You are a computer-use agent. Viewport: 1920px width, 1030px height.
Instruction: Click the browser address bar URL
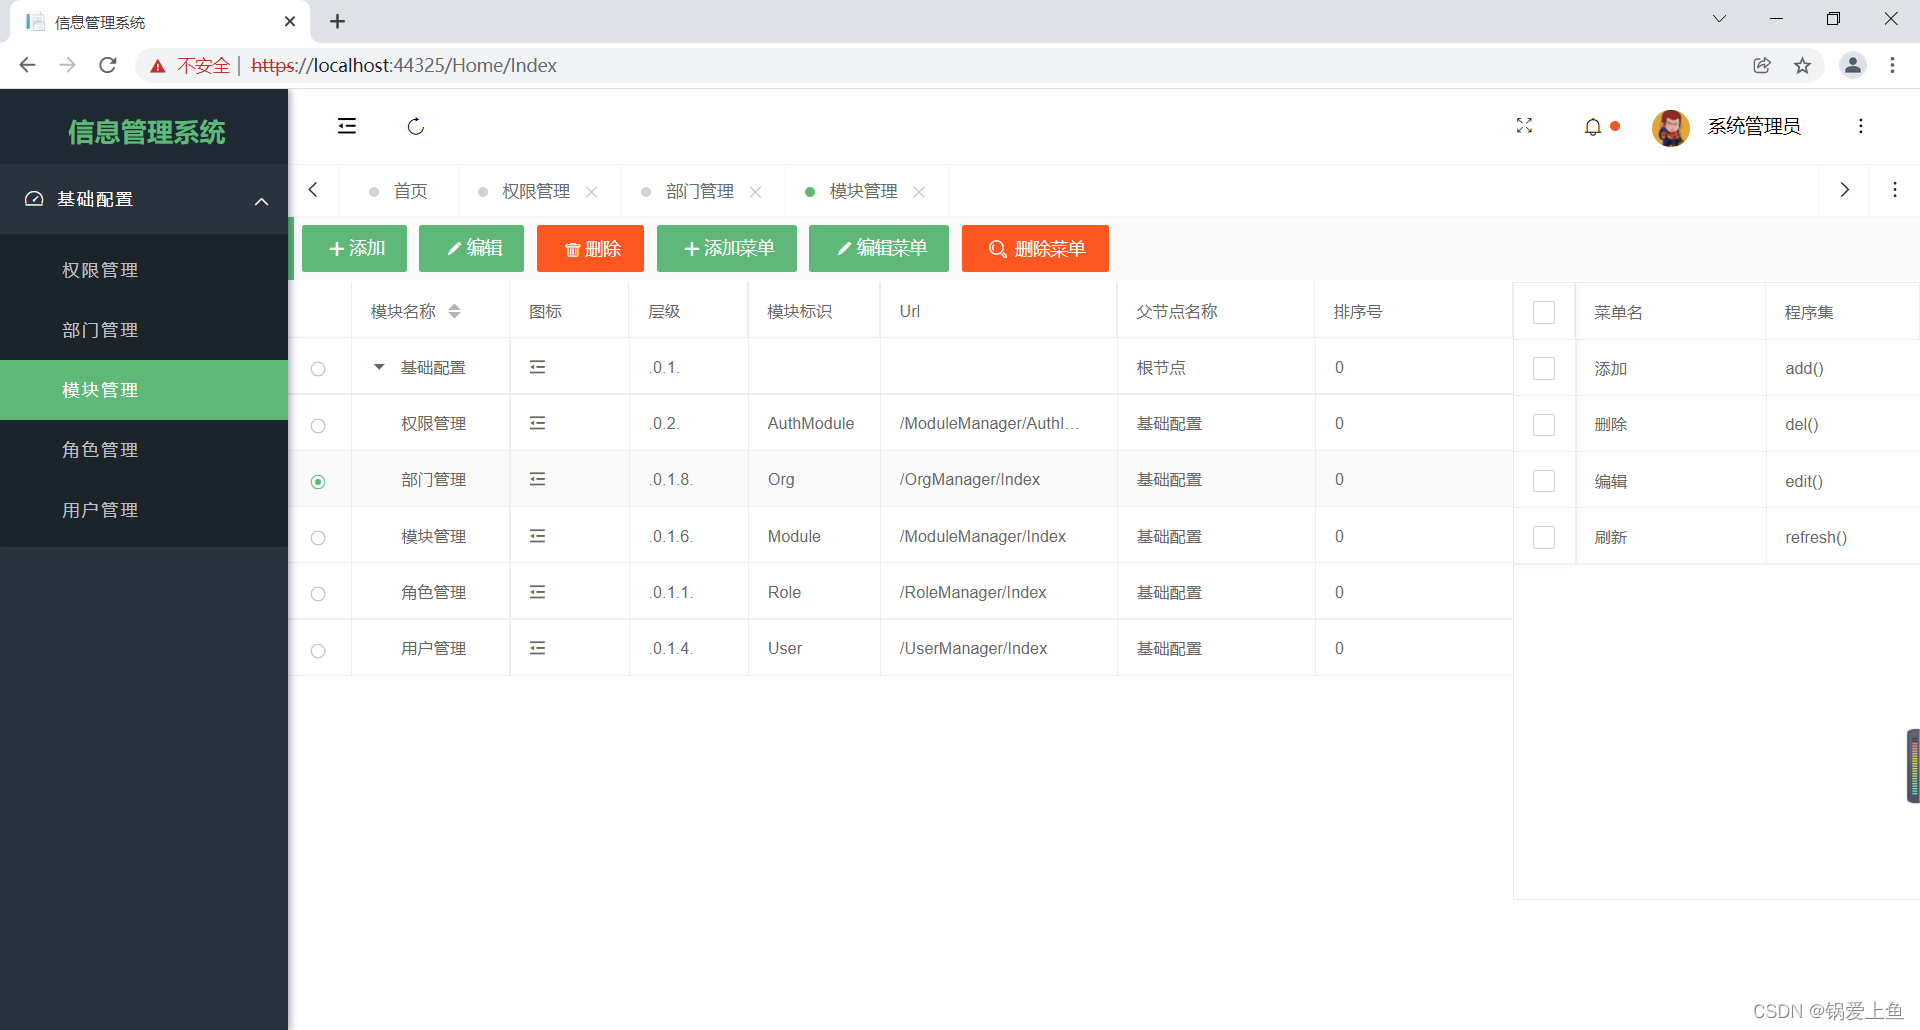pyautogui.click(x=404, y=65)
